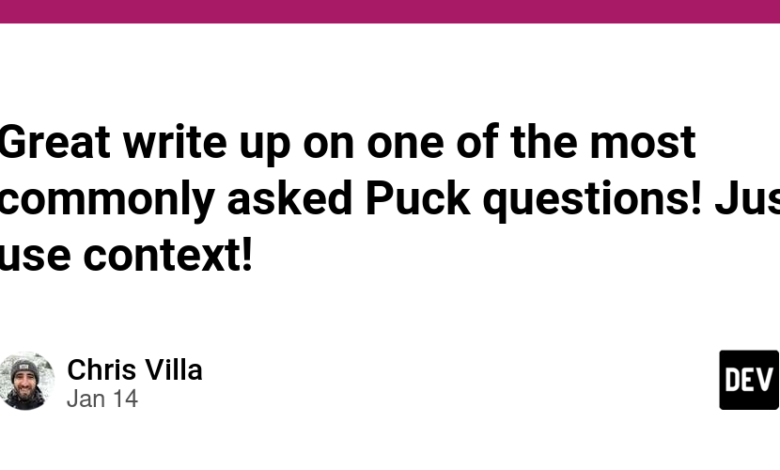780x470 pixels.
Task: Click the word "most" in the headline
Action: click(x=643, y=143)
